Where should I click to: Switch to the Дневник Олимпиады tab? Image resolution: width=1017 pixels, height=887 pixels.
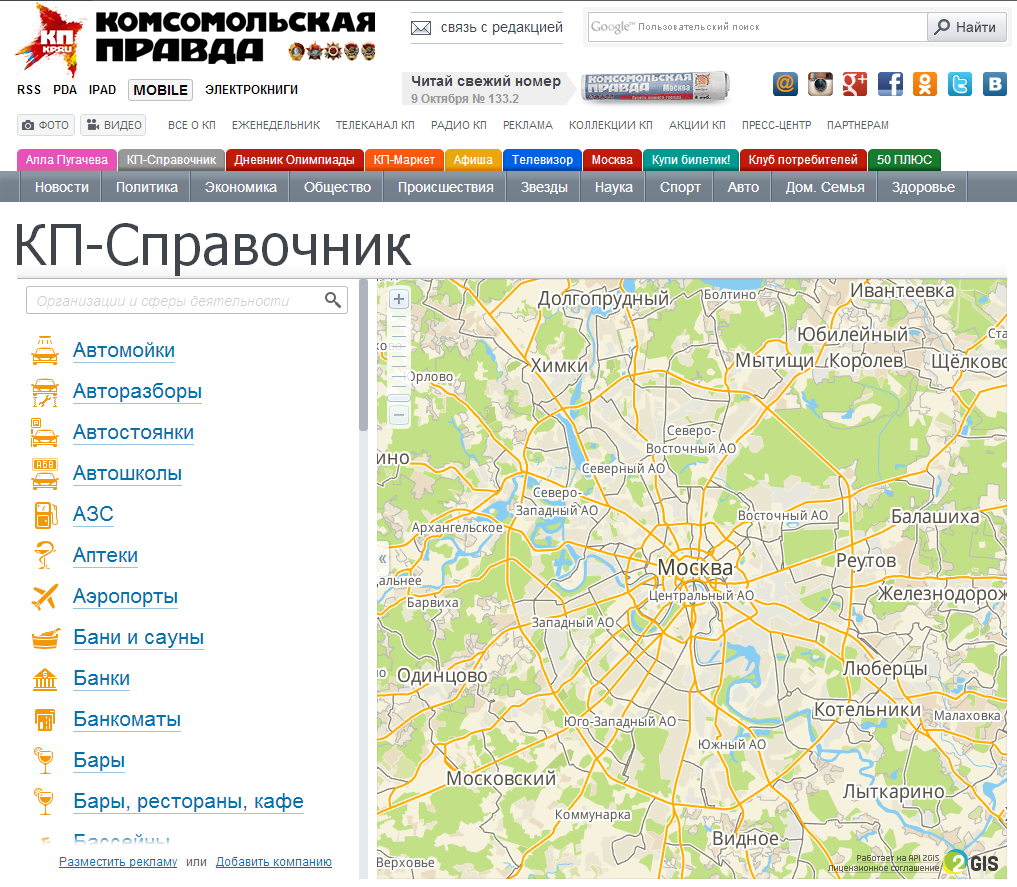click(x=294, y=160)
